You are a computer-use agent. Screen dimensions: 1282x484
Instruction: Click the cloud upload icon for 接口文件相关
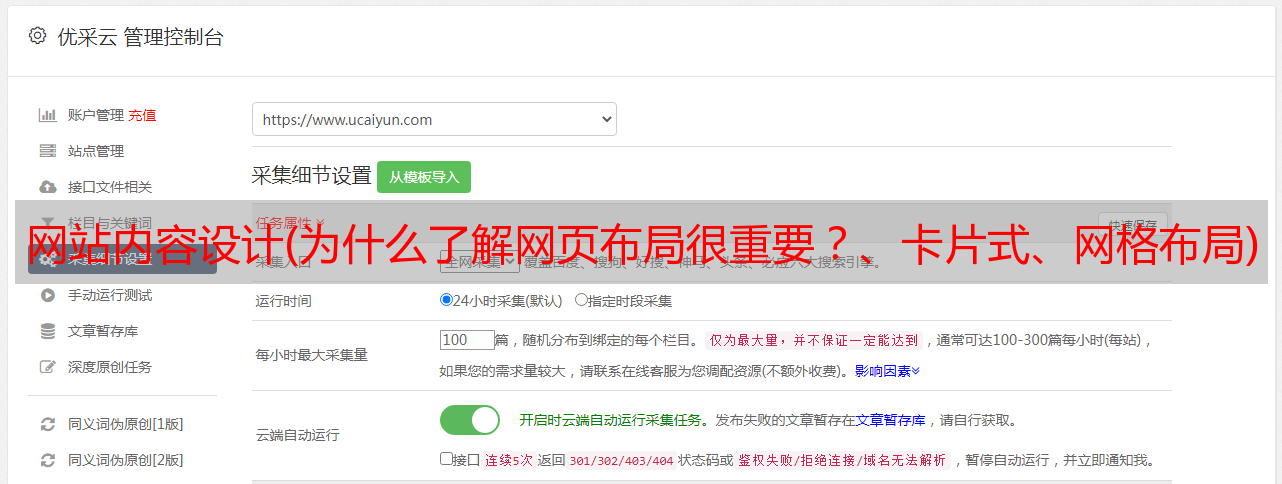(x=47, y=187)
